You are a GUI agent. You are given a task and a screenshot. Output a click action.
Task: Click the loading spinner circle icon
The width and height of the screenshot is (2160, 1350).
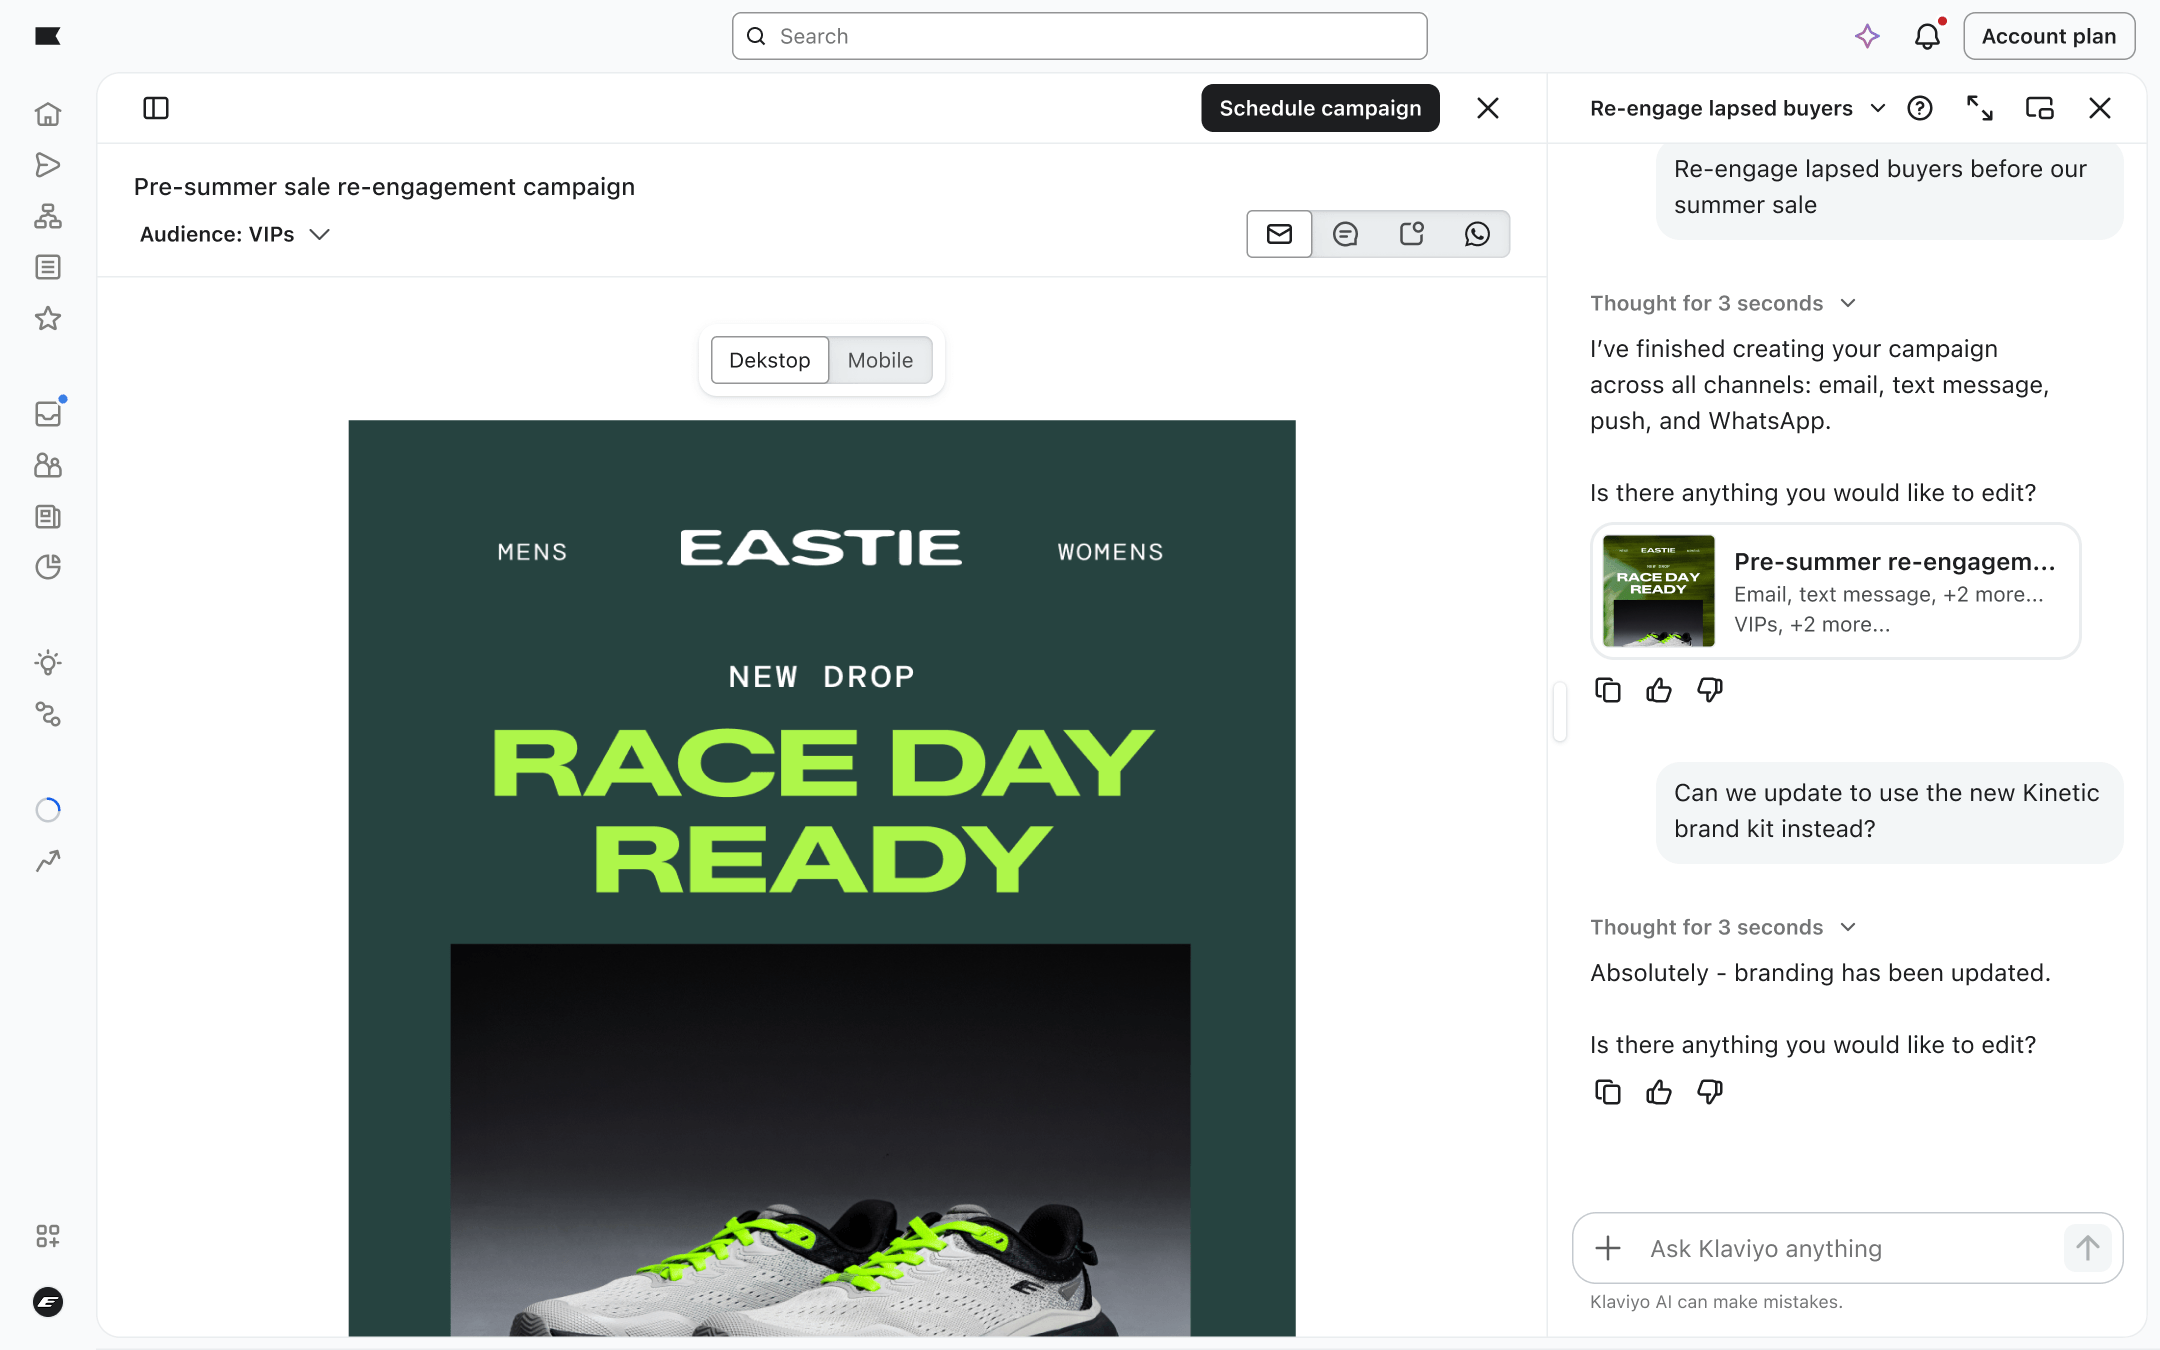[48, 809]
